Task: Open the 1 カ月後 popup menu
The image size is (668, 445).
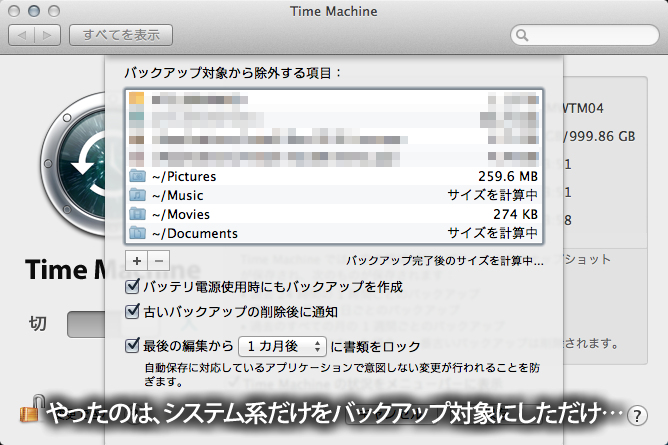Action: 282,346
